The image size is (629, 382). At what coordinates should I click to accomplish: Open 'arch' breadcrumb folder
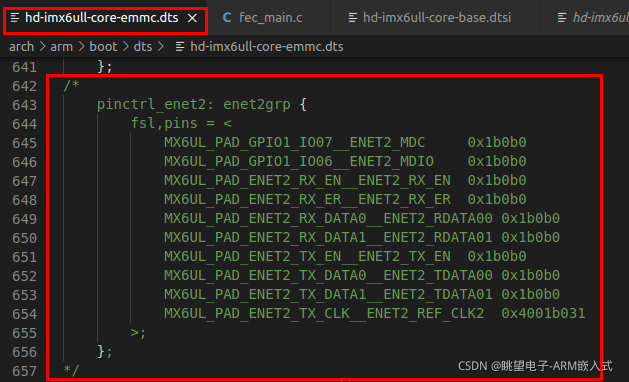coord(22,47)
